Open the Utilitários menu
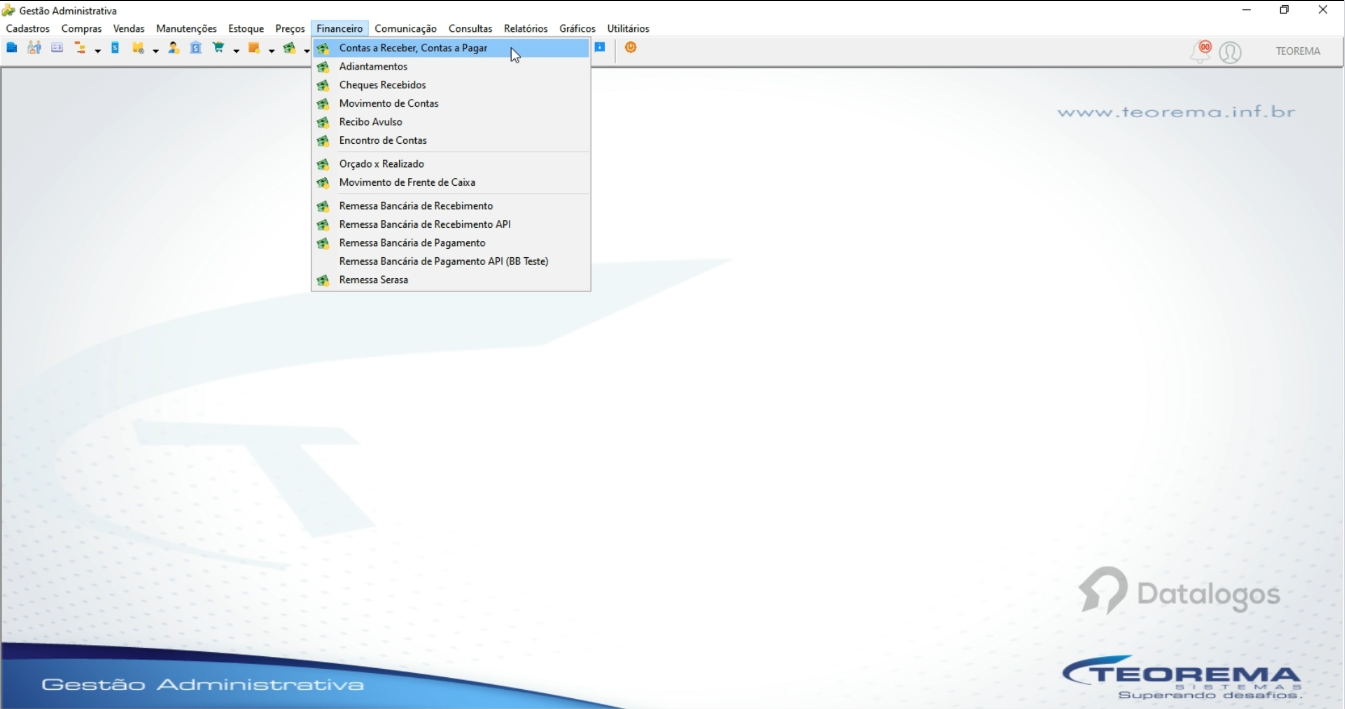The height and width of the screenshot is (709, 1345). pos(628,29)
